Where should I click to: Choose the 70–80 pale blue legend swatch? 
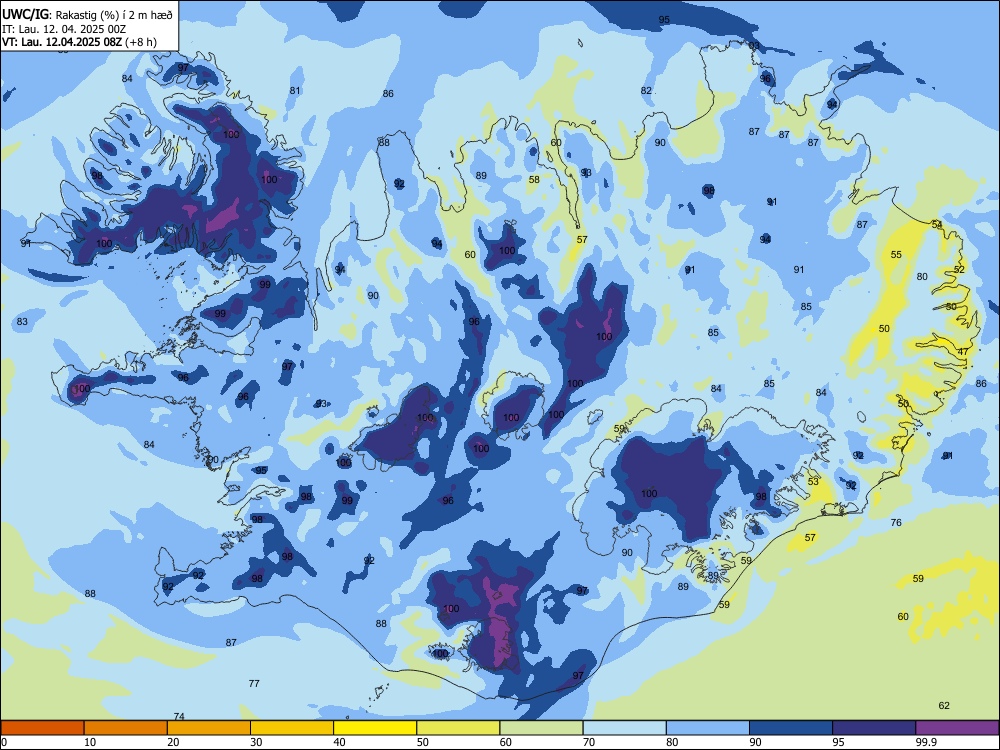624,728
